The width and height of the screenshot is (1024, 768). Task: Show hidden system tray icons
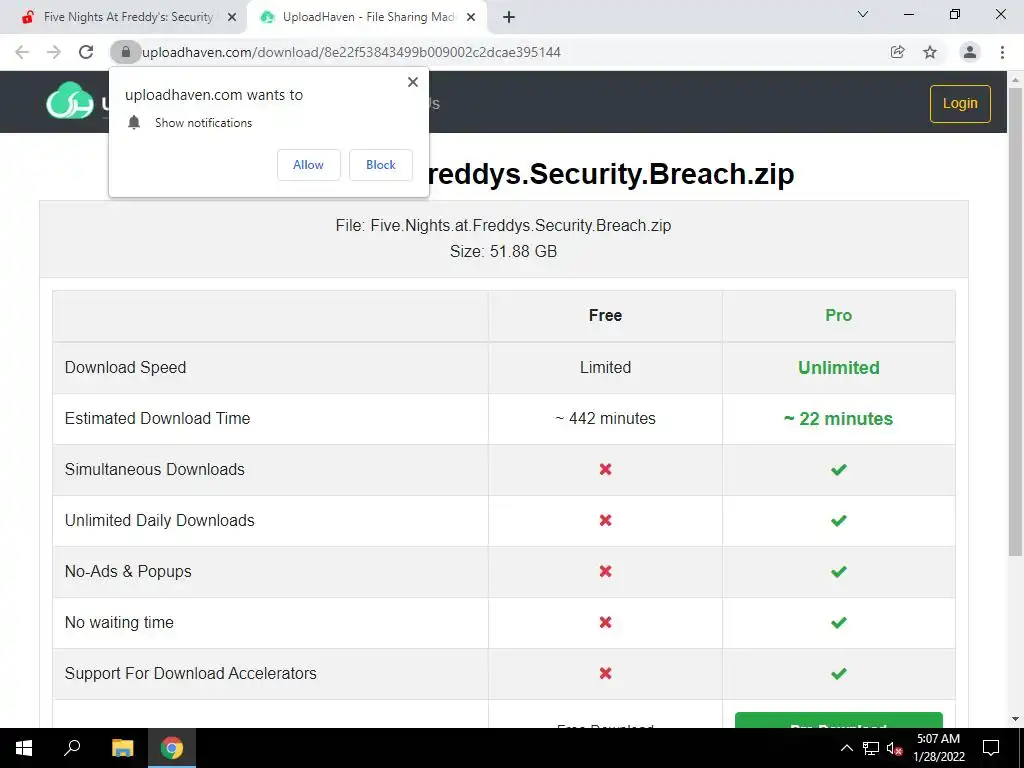(846, 748)
